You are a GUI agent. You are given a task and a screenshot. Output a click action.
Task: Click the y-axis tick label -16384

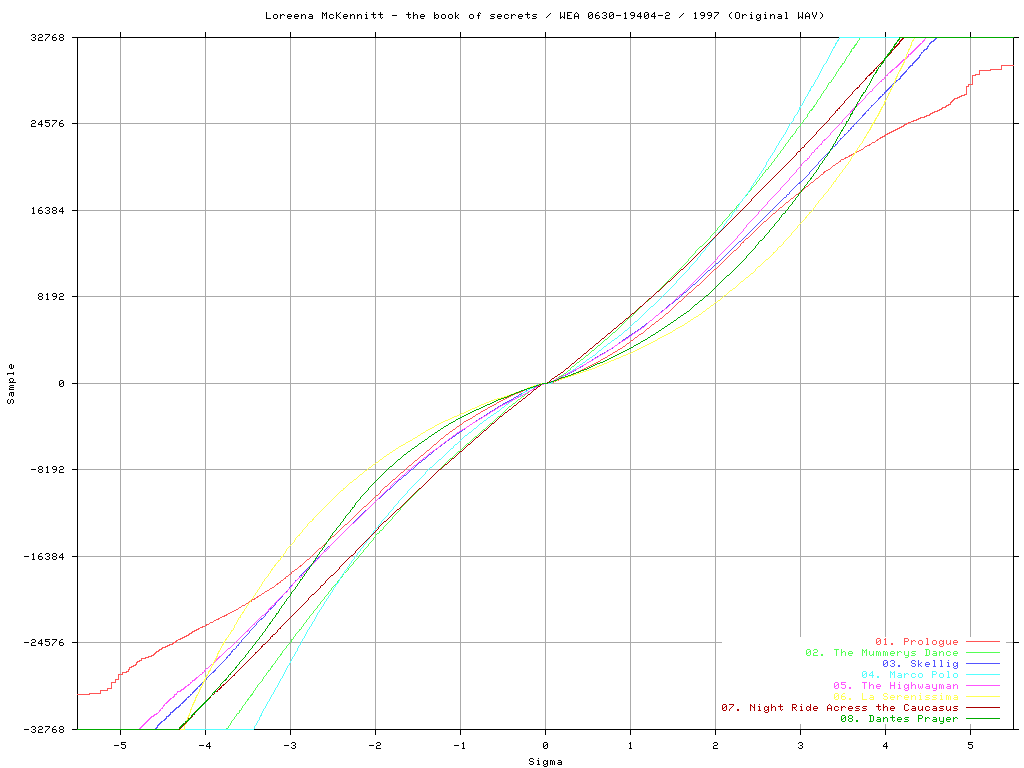pyautogui.click(x=44, y=556)
